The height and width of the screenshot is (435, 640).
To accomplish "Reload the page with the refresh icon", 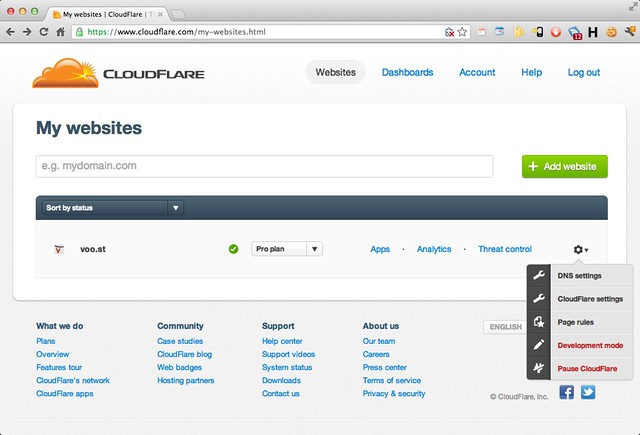I will point(44,32).
